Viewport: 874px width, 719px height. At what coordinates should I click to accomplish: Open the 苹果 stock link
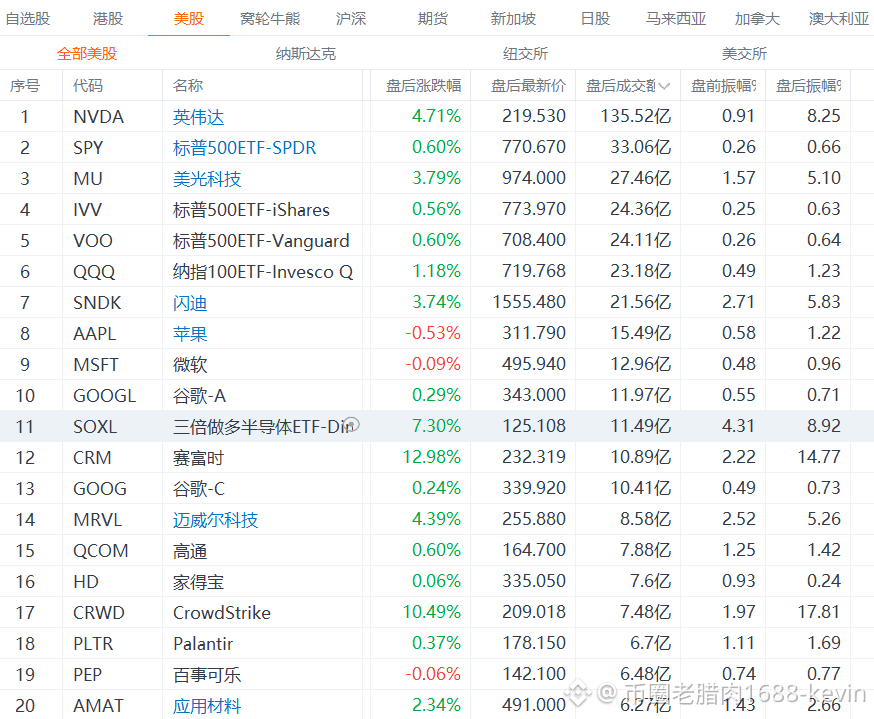tap(190, 334)
